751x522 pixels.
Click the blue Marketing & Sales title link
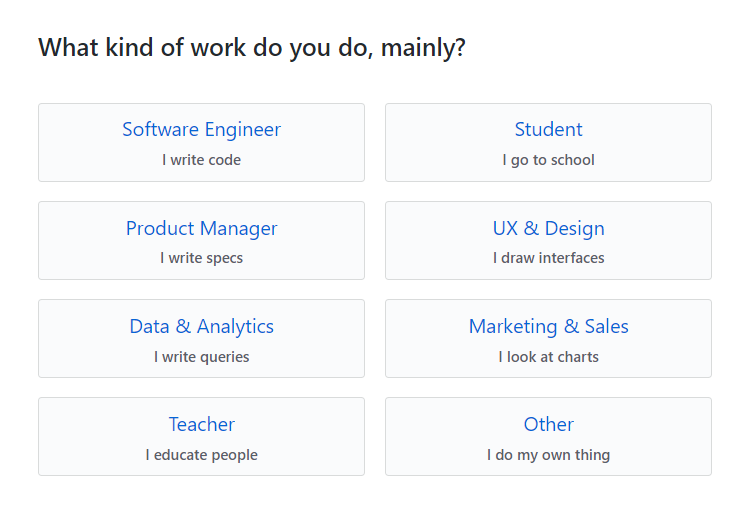coord(548,326)
